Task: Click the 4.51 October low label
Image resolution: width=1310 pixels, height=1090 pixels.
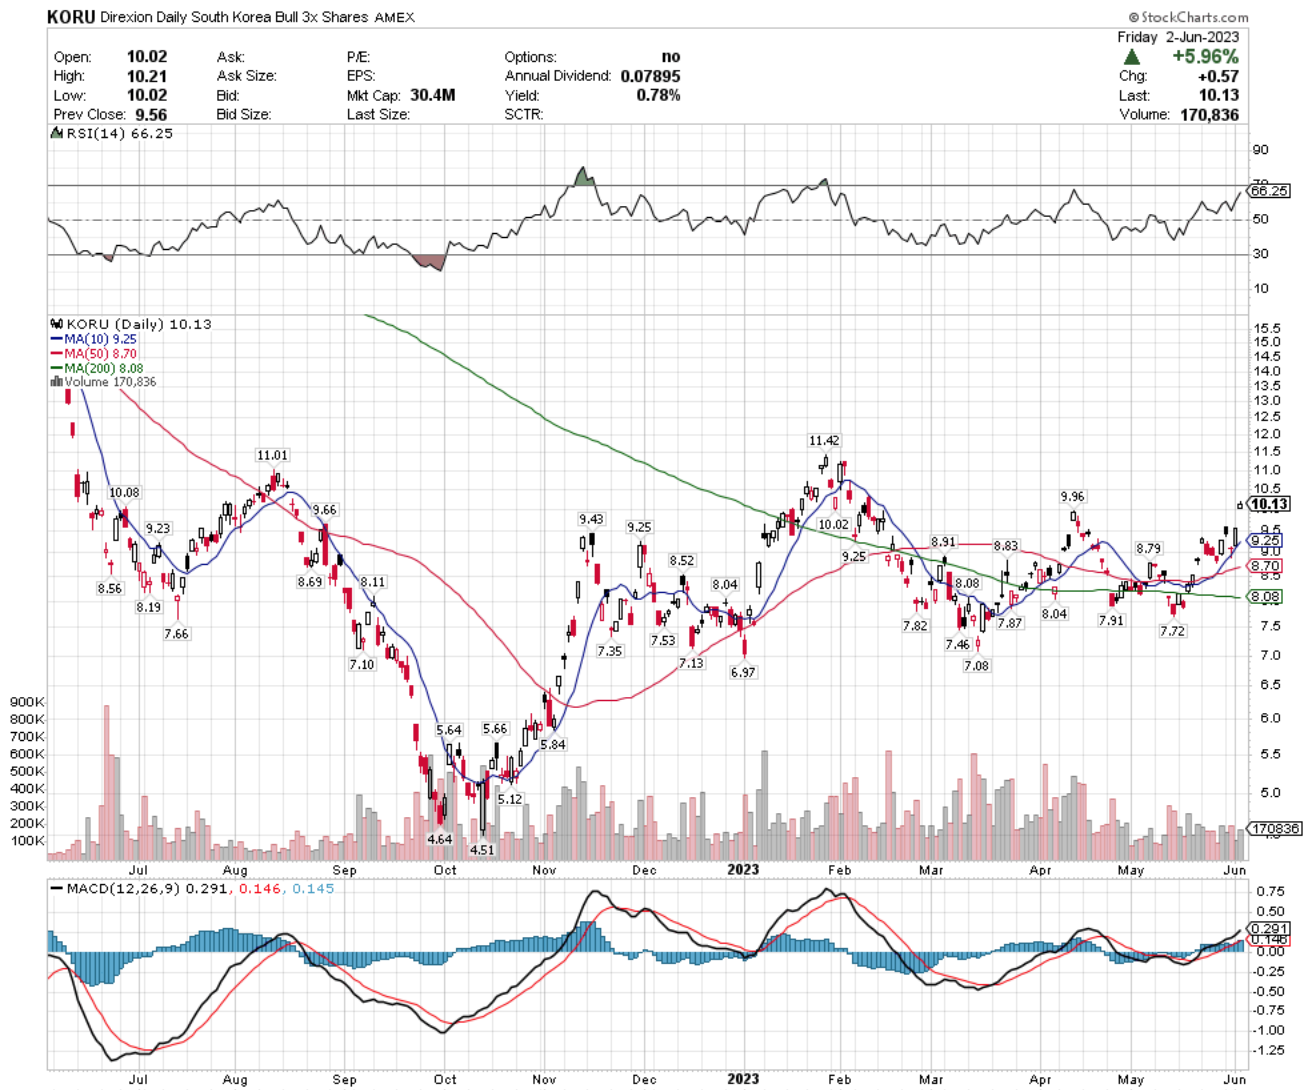Action: [x=482, y=850]
